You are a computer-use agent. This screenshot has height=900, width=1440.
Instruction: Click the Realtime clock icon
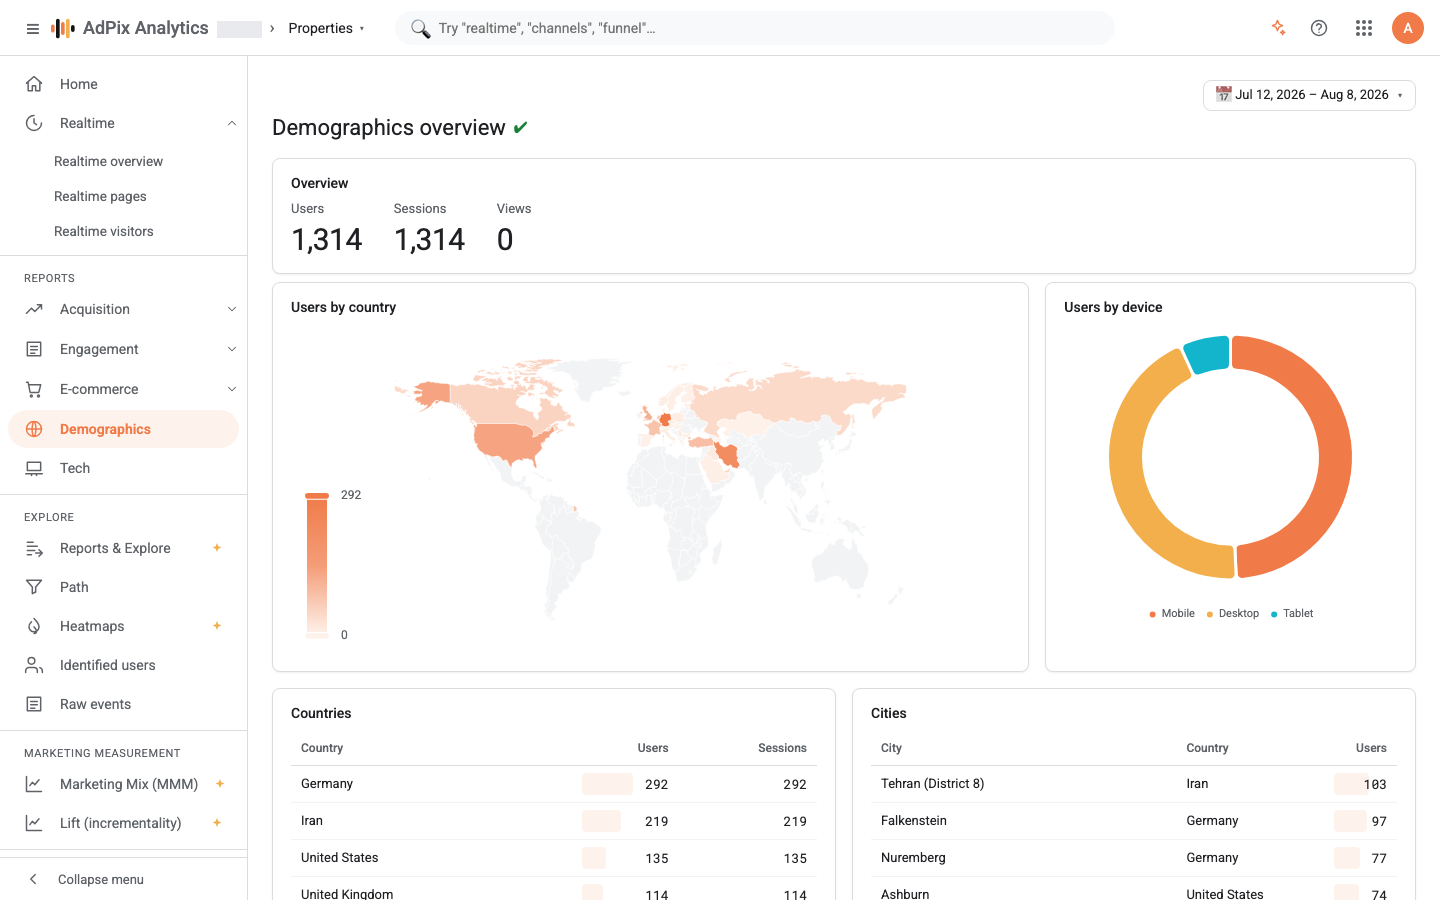tap(34, 123)
